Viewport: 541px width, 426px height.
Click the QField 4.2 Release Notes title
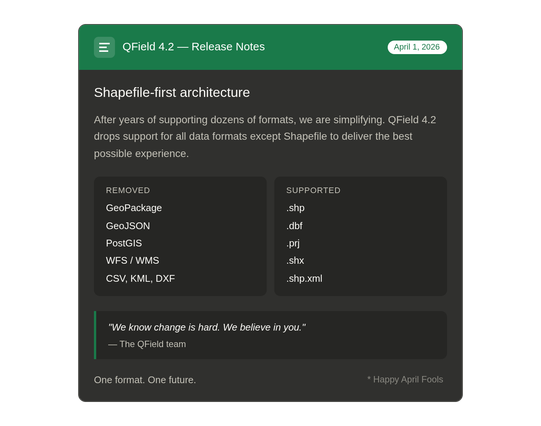point(193,47)
